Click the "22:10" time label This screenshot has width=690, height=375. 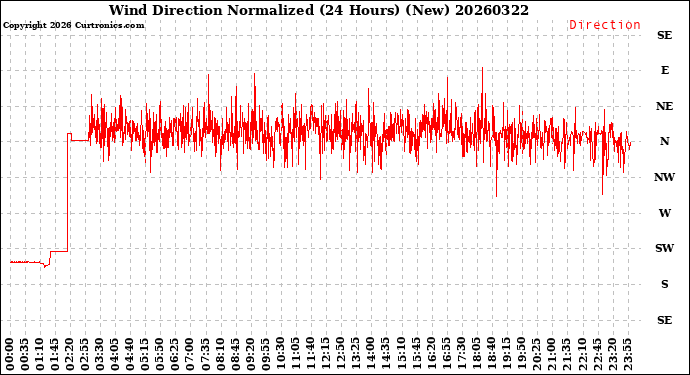click(582, 354)
